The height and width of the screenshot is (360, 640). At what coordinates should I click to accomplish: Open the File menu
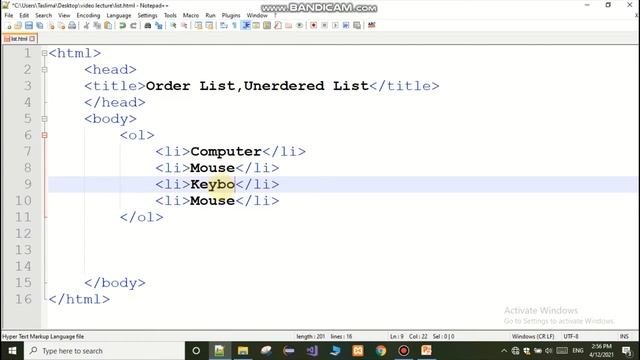(9, 16)
